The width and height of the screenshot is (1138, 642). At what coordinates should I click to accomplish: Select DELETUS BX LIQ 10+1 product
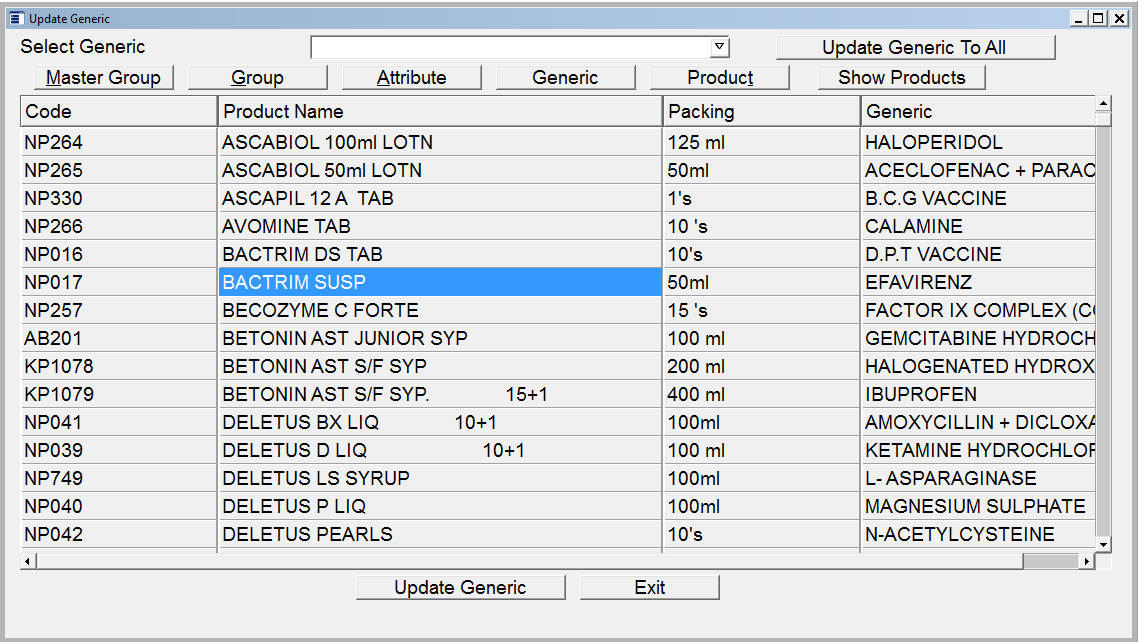pyautogui.click(x=440, y=422)
